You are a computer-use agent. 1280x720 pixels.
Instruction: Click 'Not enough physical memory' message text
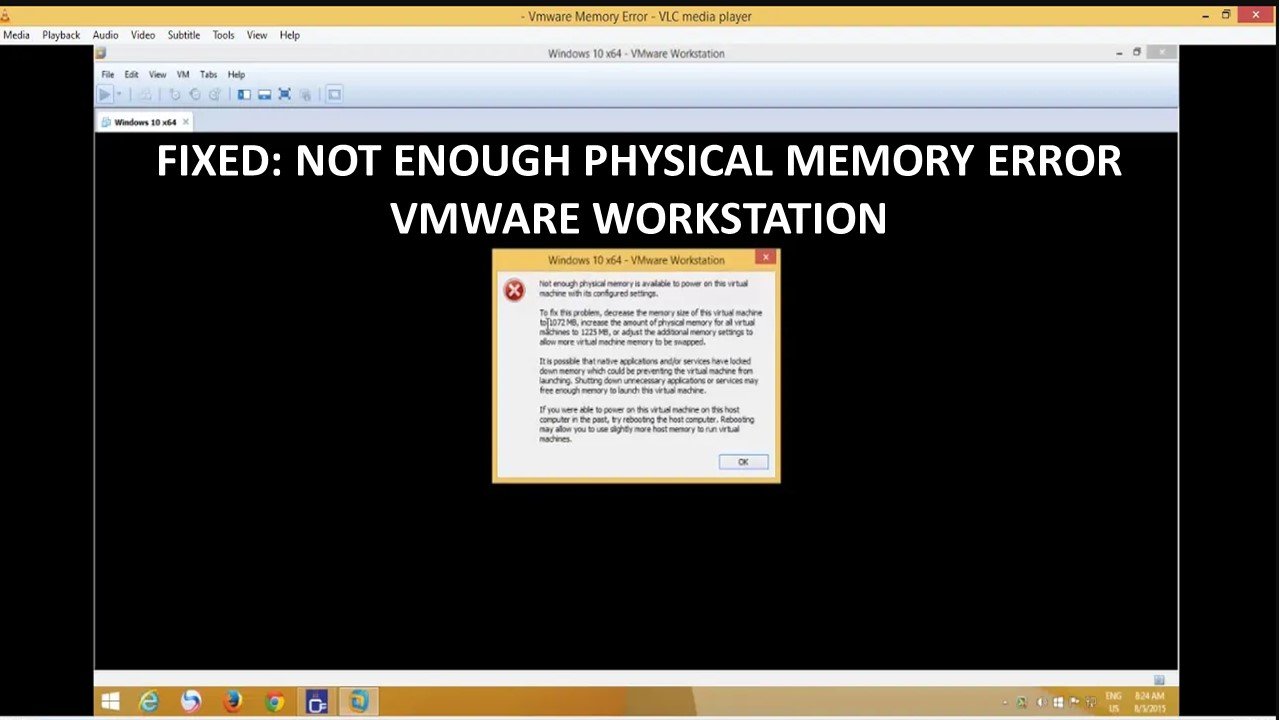coord(643,289)
